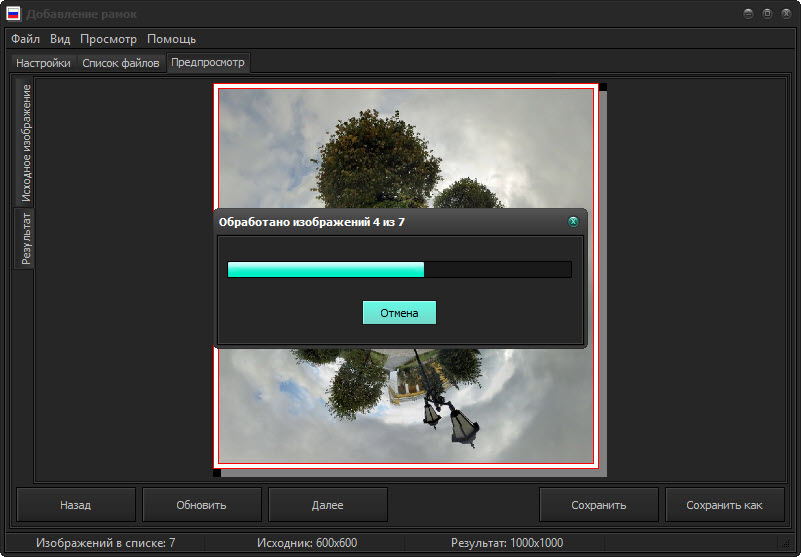This screenshot has width=801, height=557.
Task: Click the Обновить button
Action: tap(201, 505)
